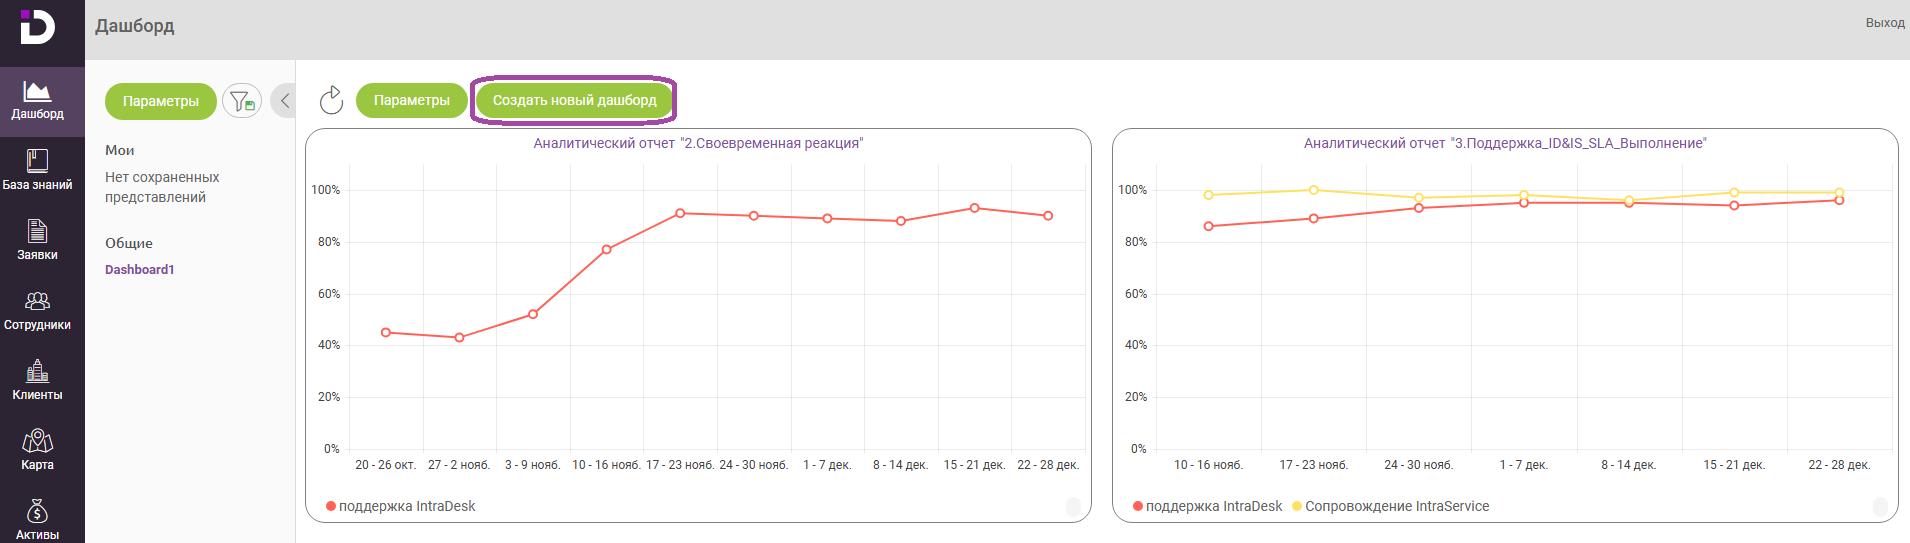This screenshot has width=1910, height=543.
Task: Click the filter save funnel icon
Action: pyautogui.click(x=242, y=101)
